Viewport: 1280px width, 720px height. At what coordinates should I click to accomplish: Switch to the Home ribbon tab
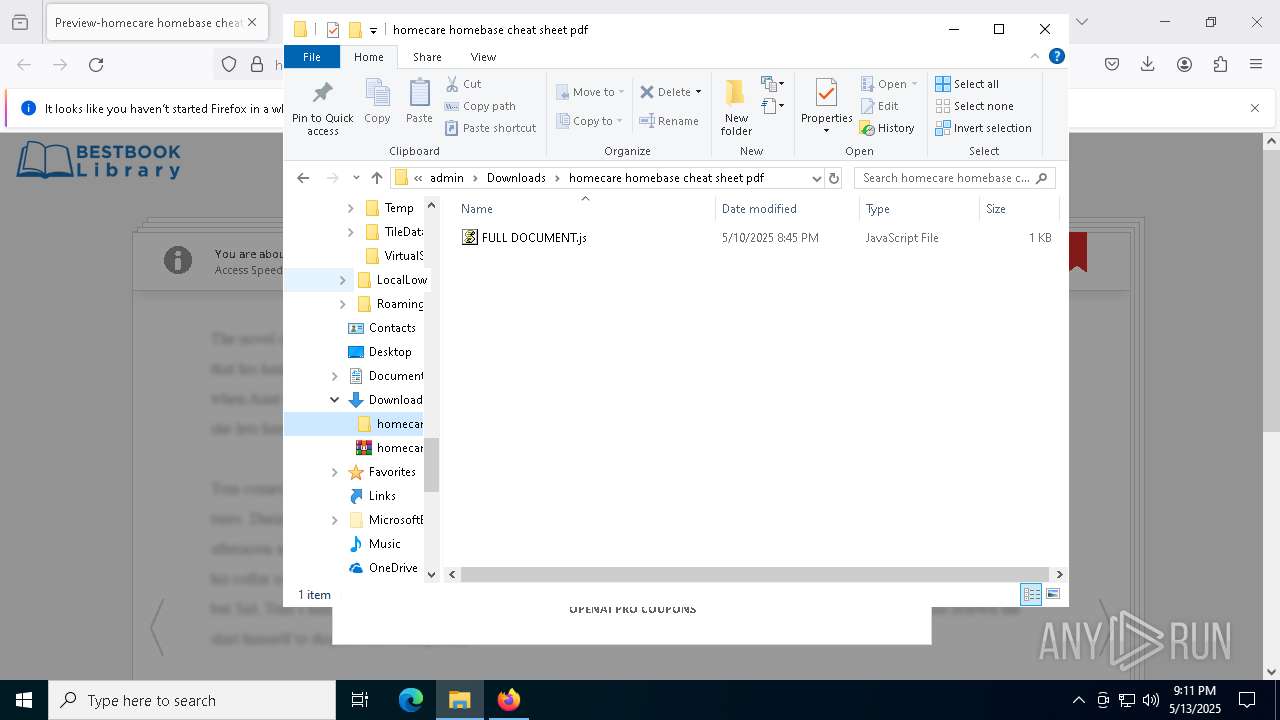(368, 57)
